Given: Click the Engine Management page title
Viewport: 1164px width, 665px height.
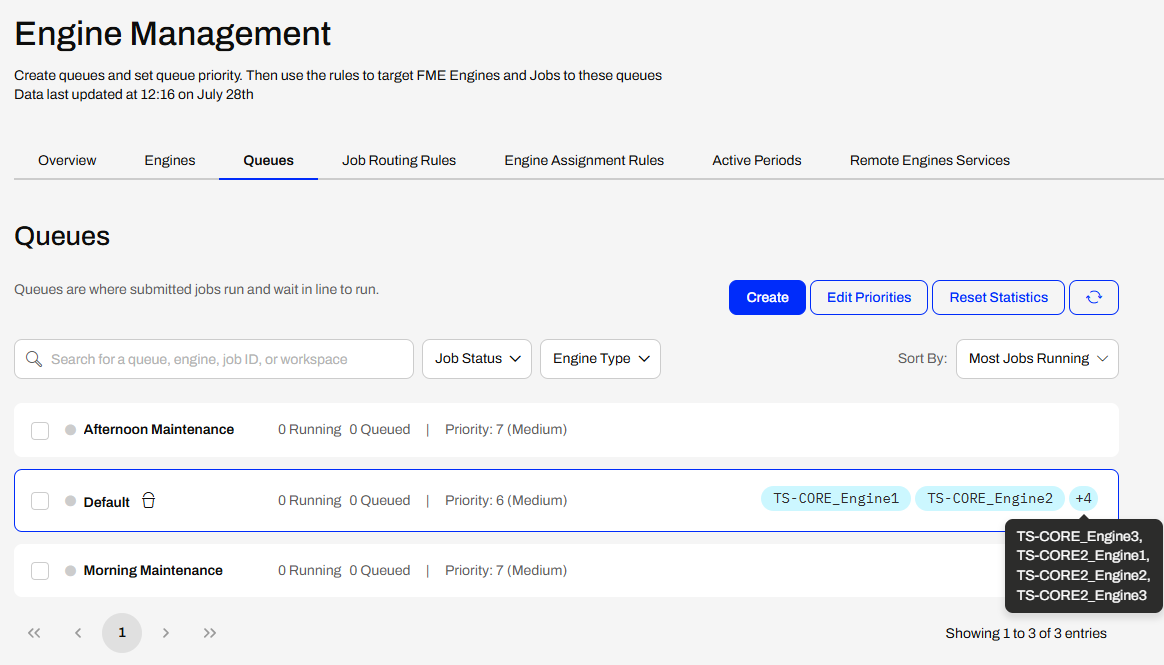Looking at the screenshot, I should 172,34.
